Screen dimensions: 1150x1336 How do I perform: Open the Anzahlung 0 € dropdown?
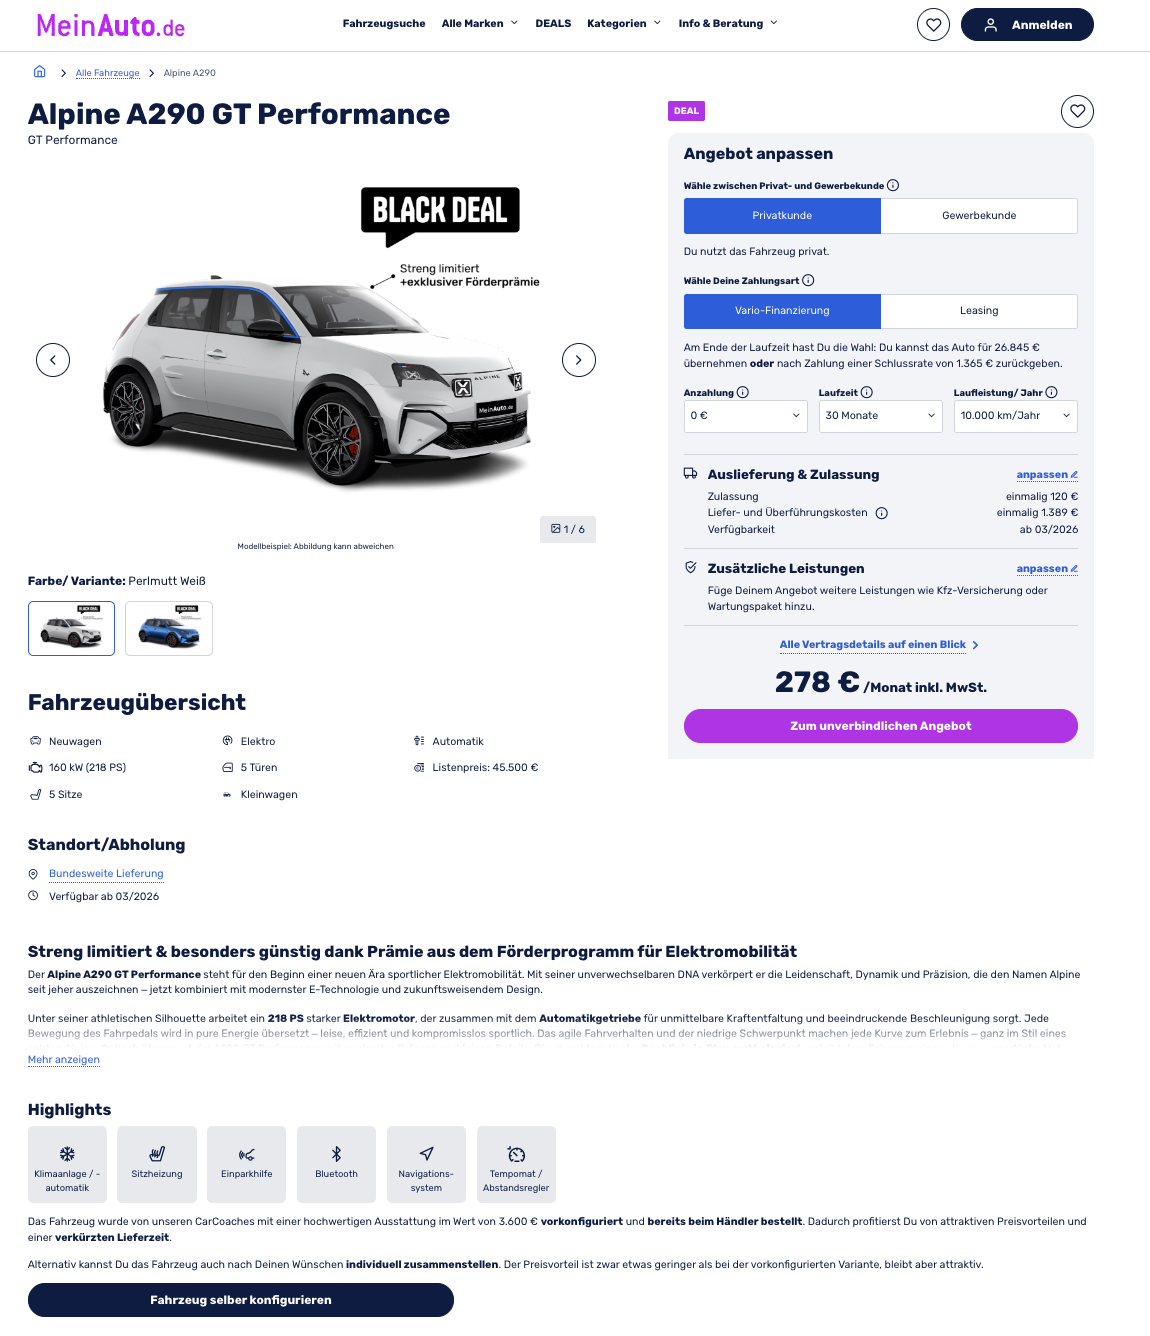pos(746,416)
